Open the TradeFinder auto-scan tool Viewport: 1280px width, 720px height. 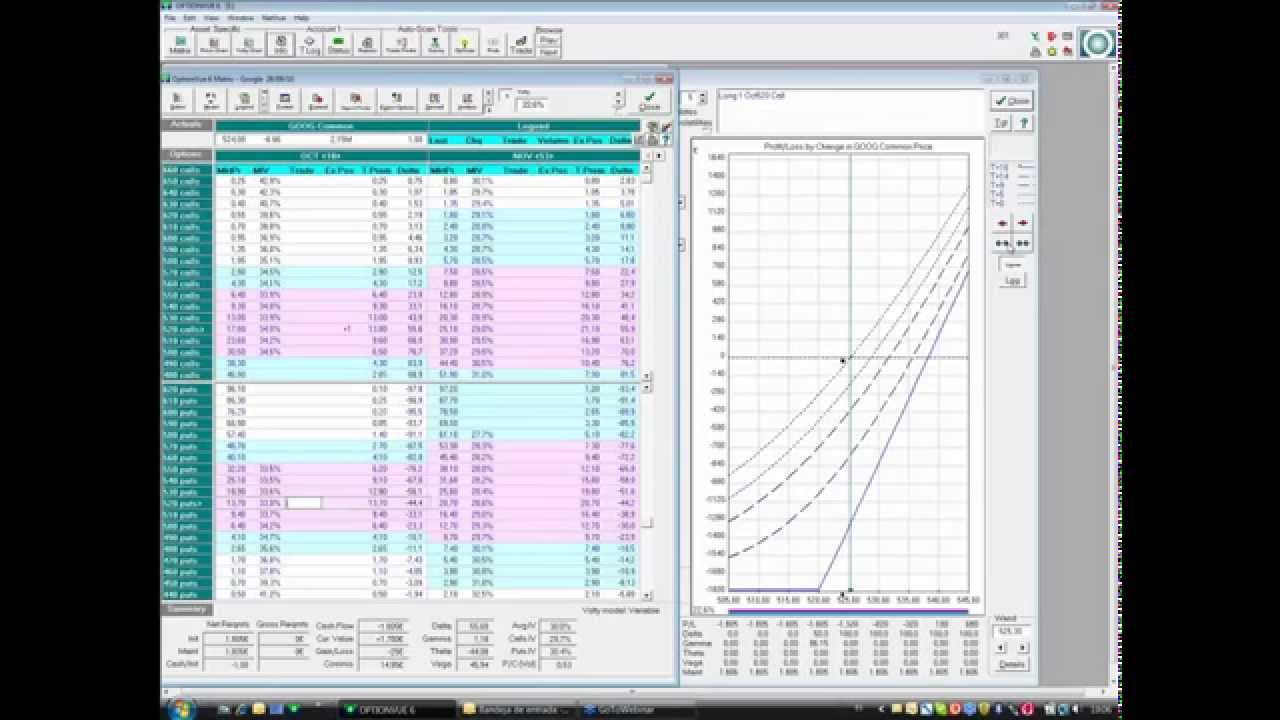coord(402,44)
